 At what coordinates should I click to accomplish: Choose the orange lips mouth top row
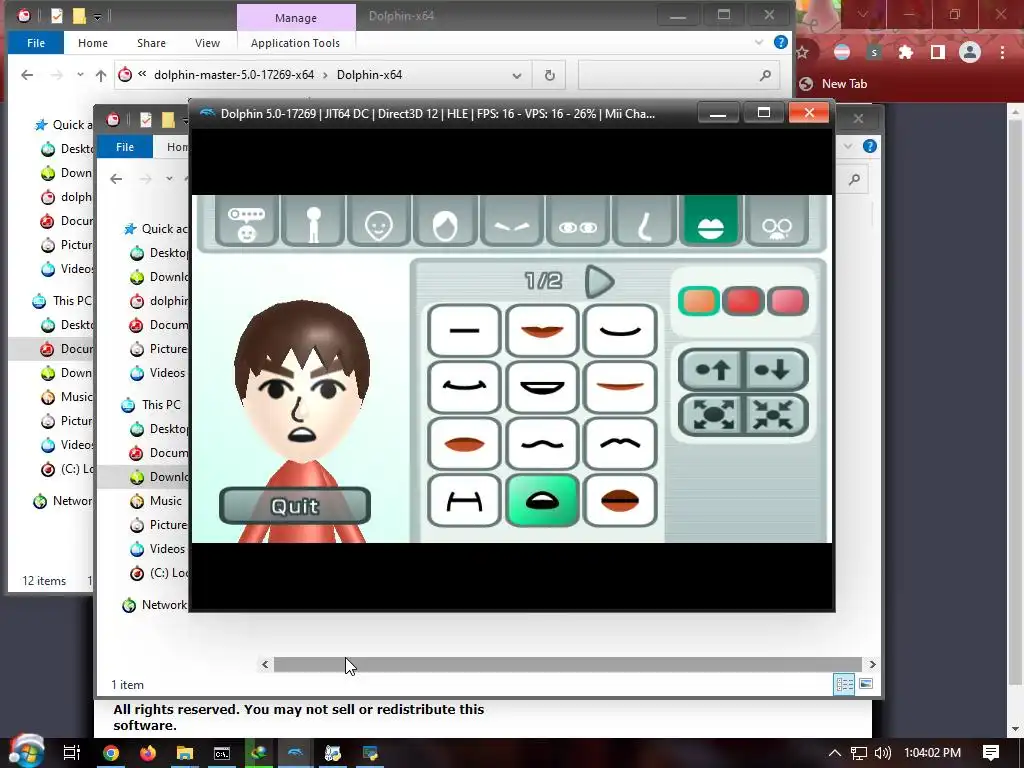coord(542,330)
